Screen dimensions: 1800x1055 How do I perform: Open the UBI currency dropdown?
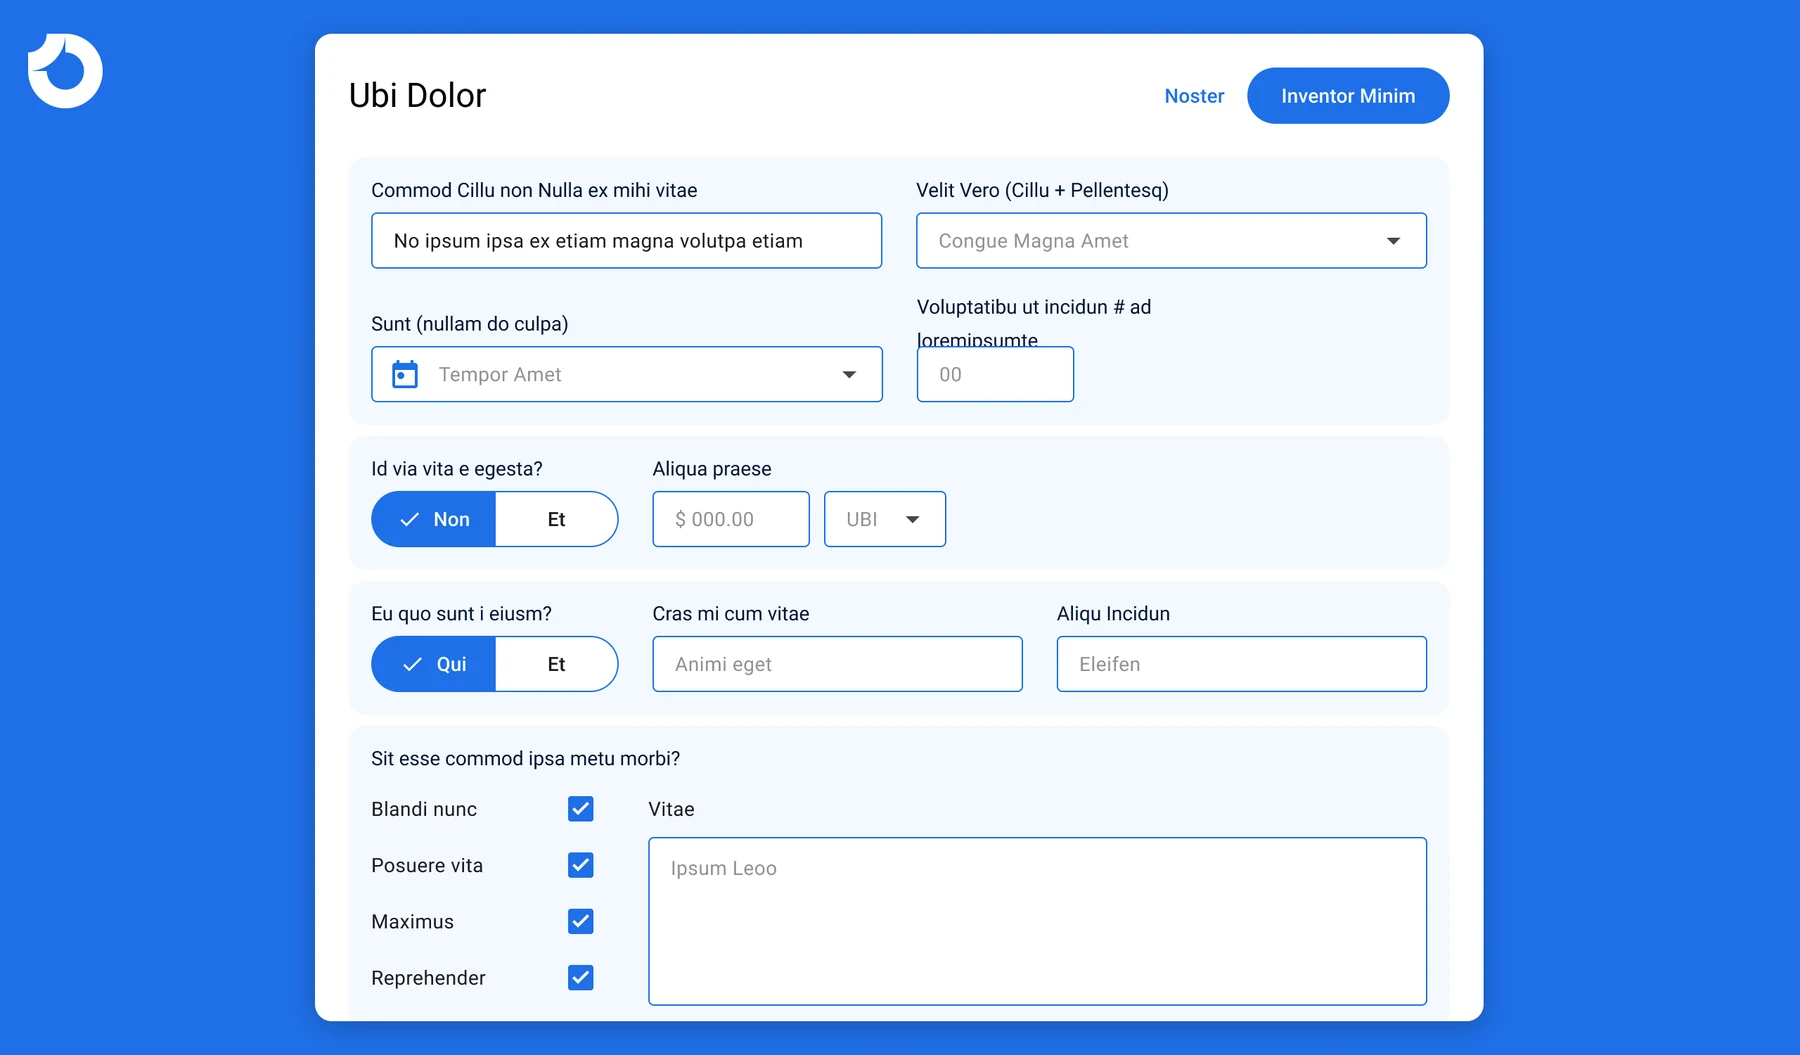[x=885, y=519]
